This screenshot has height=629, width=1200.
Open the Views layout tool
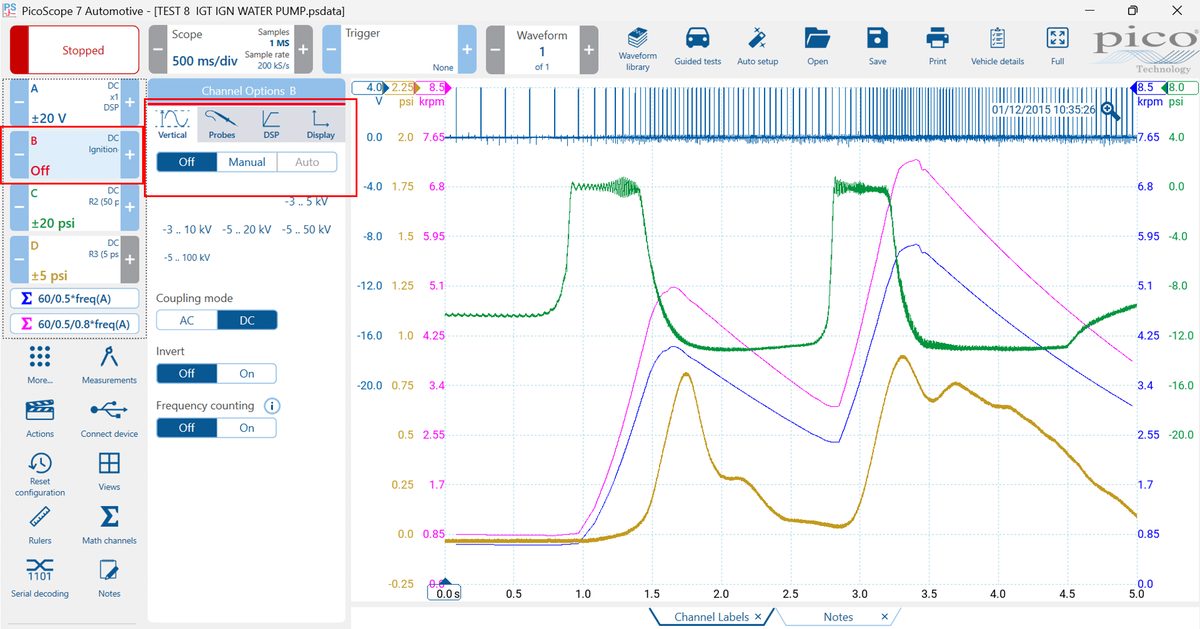pyautogui.click(x=109, y=471)
